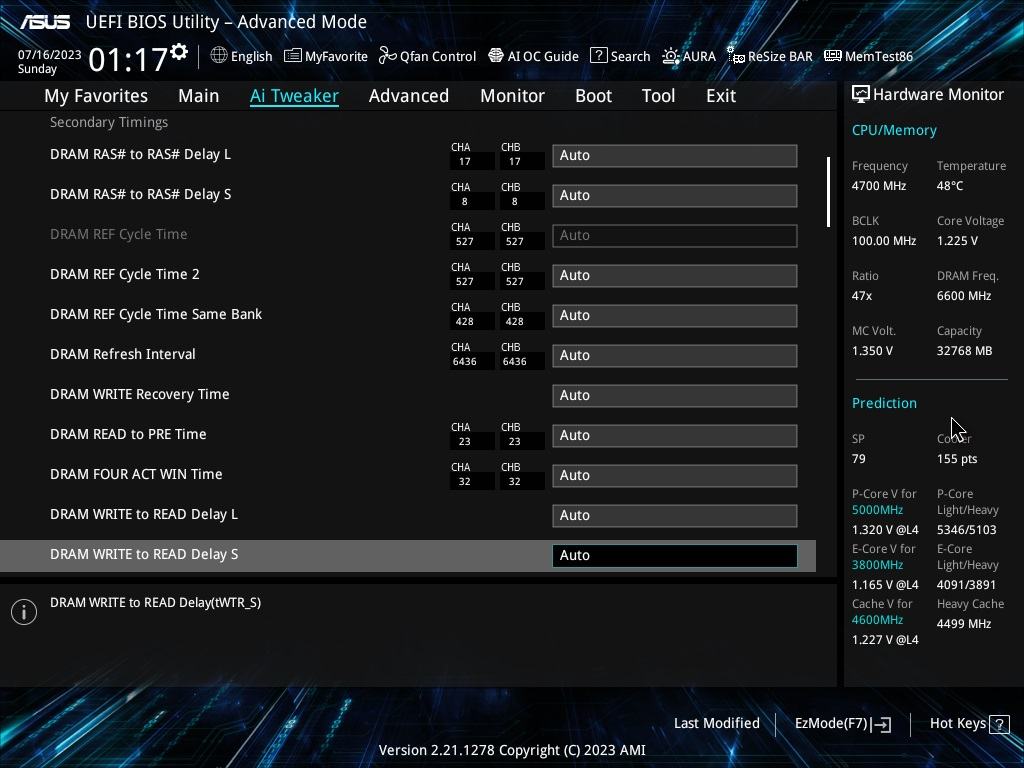Click the Search question mark icon
The height and width of the screenshot is (768, 1024).
pyautogui.click(x=598, y=56)
